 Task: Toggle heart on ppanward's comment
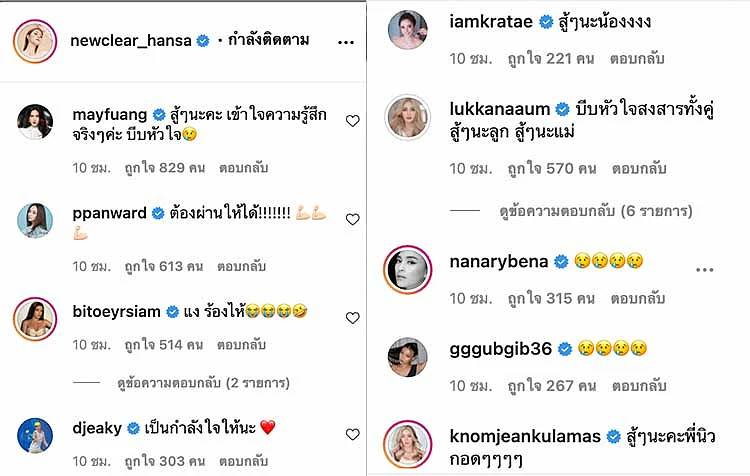pyautogui.click(x=353, y=220)
